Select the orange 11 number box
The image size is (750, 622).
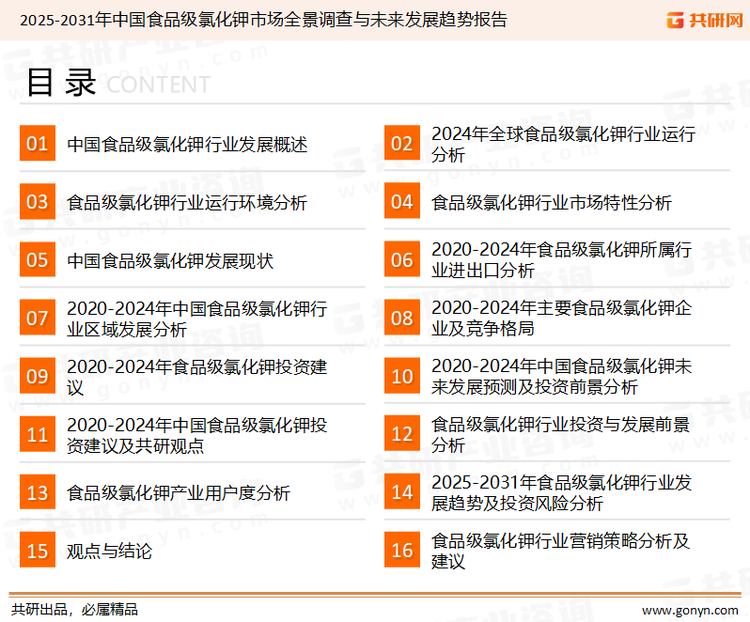[37, 434]
